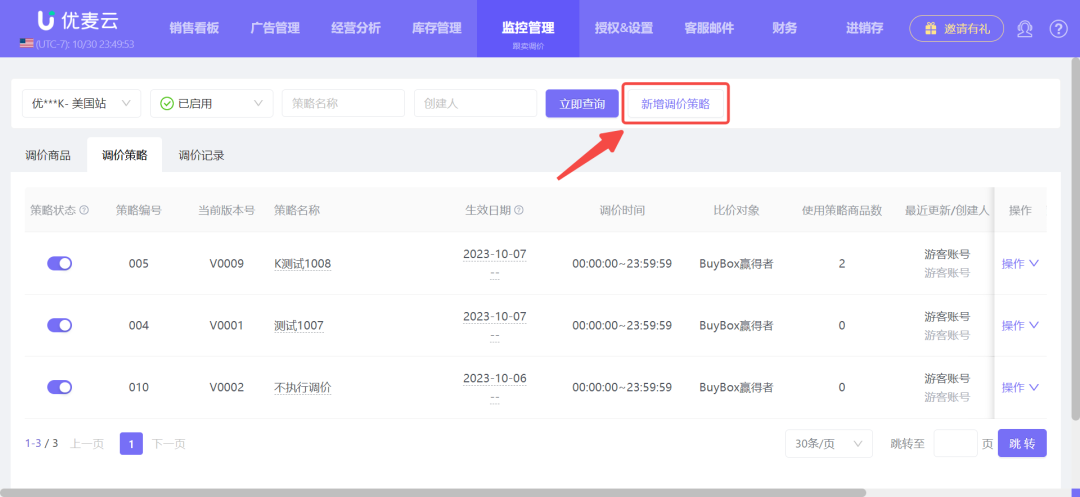Open the 已启用 status dropdown
The image size is (1080, 497).
click(x=211, y=103)
